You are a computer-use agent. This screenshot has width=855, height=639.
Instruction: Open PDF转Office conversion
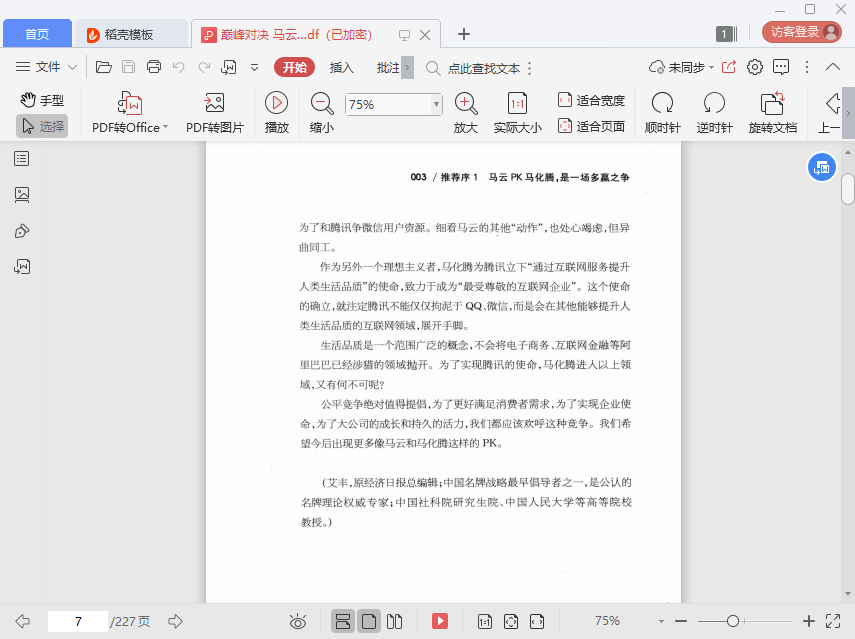pos(130,113)
